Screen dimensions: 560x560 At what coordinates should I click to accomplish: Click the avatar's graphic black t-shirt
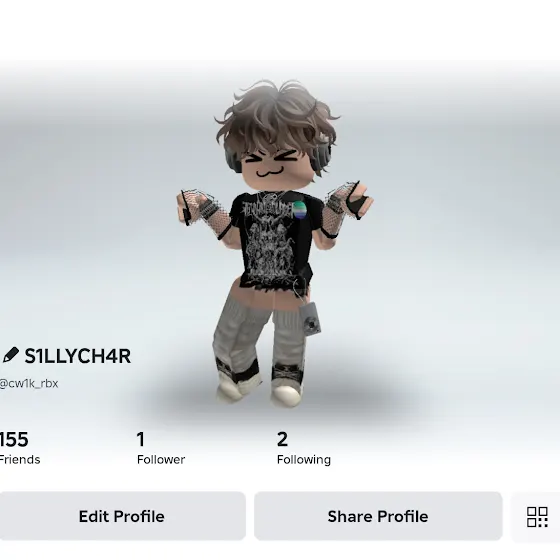pyautogui.click(x=271, y=241)
